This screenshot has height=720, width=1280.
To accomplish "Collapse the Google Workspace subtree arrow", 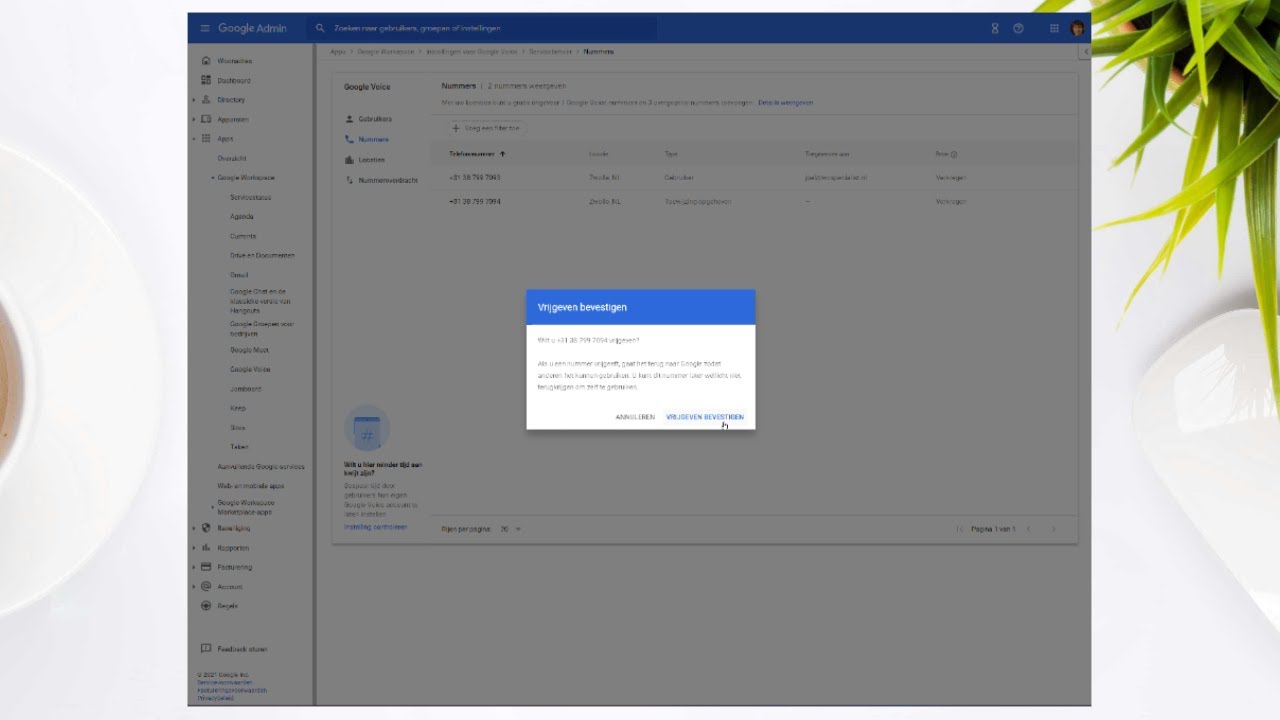I will pyautogui.click(x=213, y=178).
